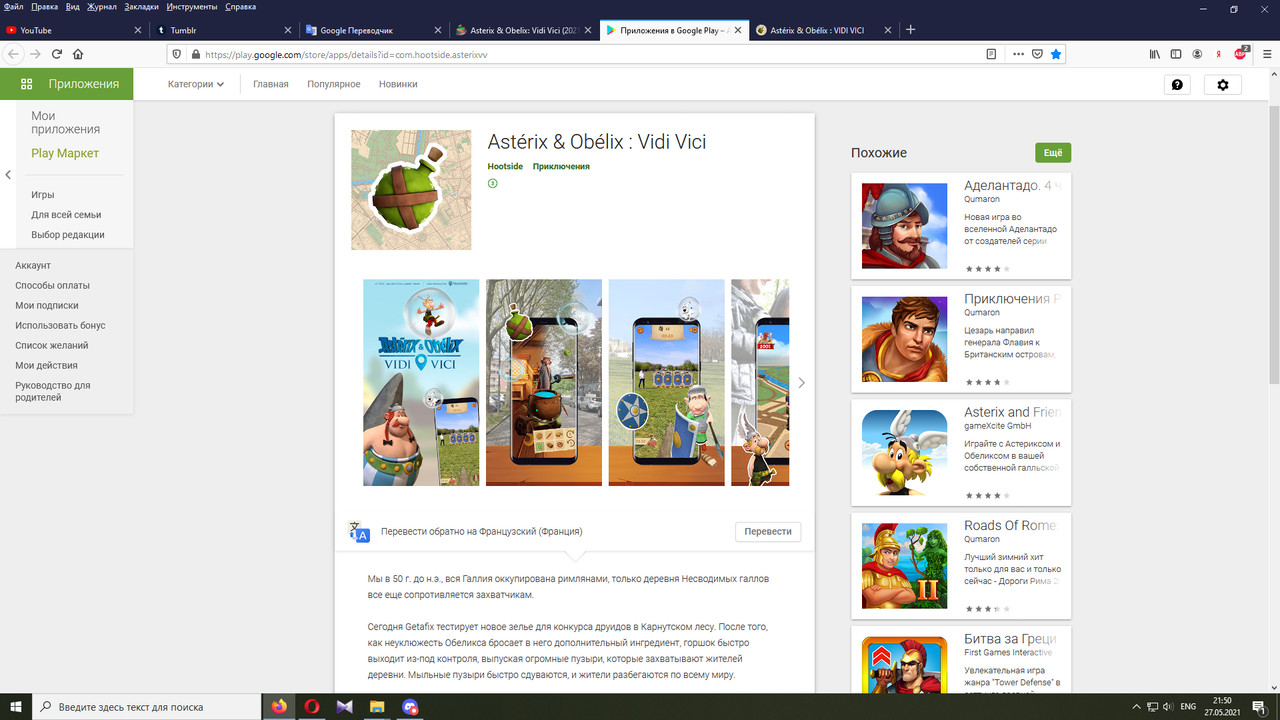The height and width of the screenshot is (720, 1280).
Task: Click the Windows taskbar search box
Action: (147, 707)
